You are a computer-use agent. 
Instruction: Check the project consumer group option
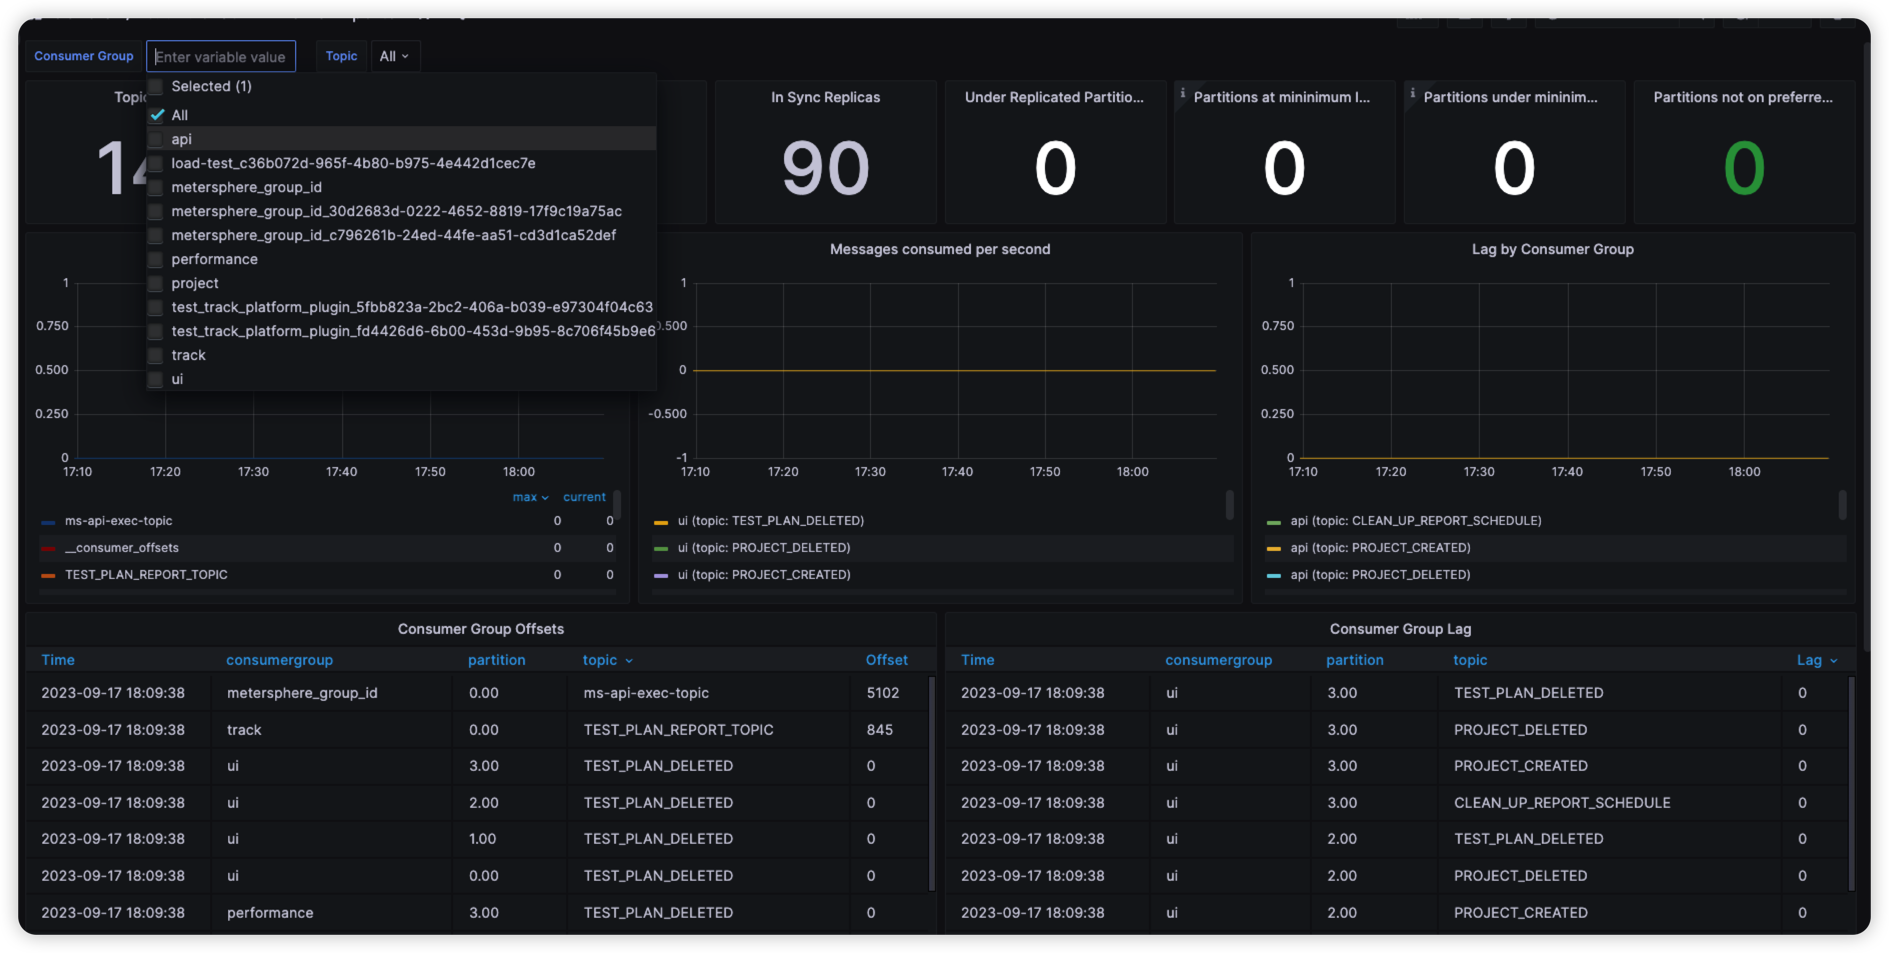coord(156,283)
